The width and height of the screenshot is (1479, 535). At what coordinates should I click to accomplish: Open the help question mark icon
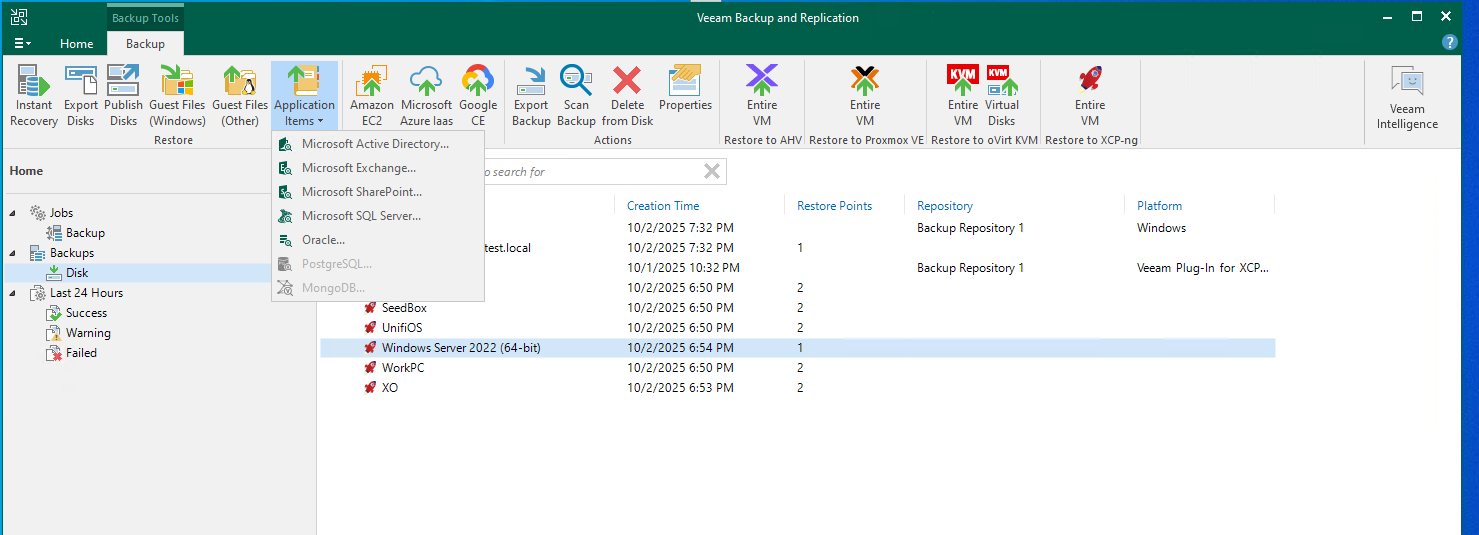pos(1449,42)
